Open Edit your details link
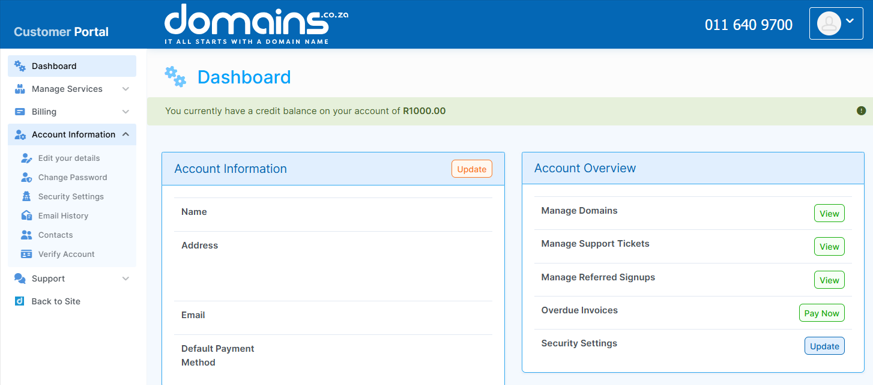 [x=69, y=158]
